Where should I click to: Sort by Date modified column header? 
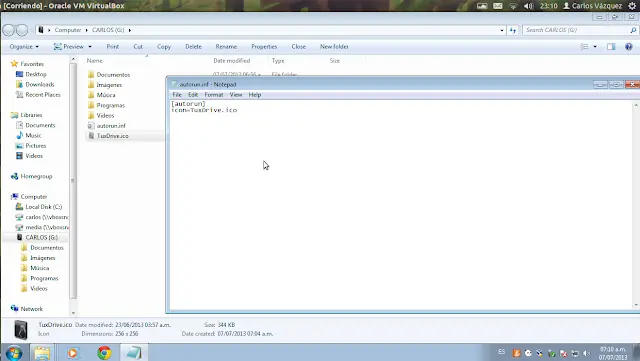(231, 60)
